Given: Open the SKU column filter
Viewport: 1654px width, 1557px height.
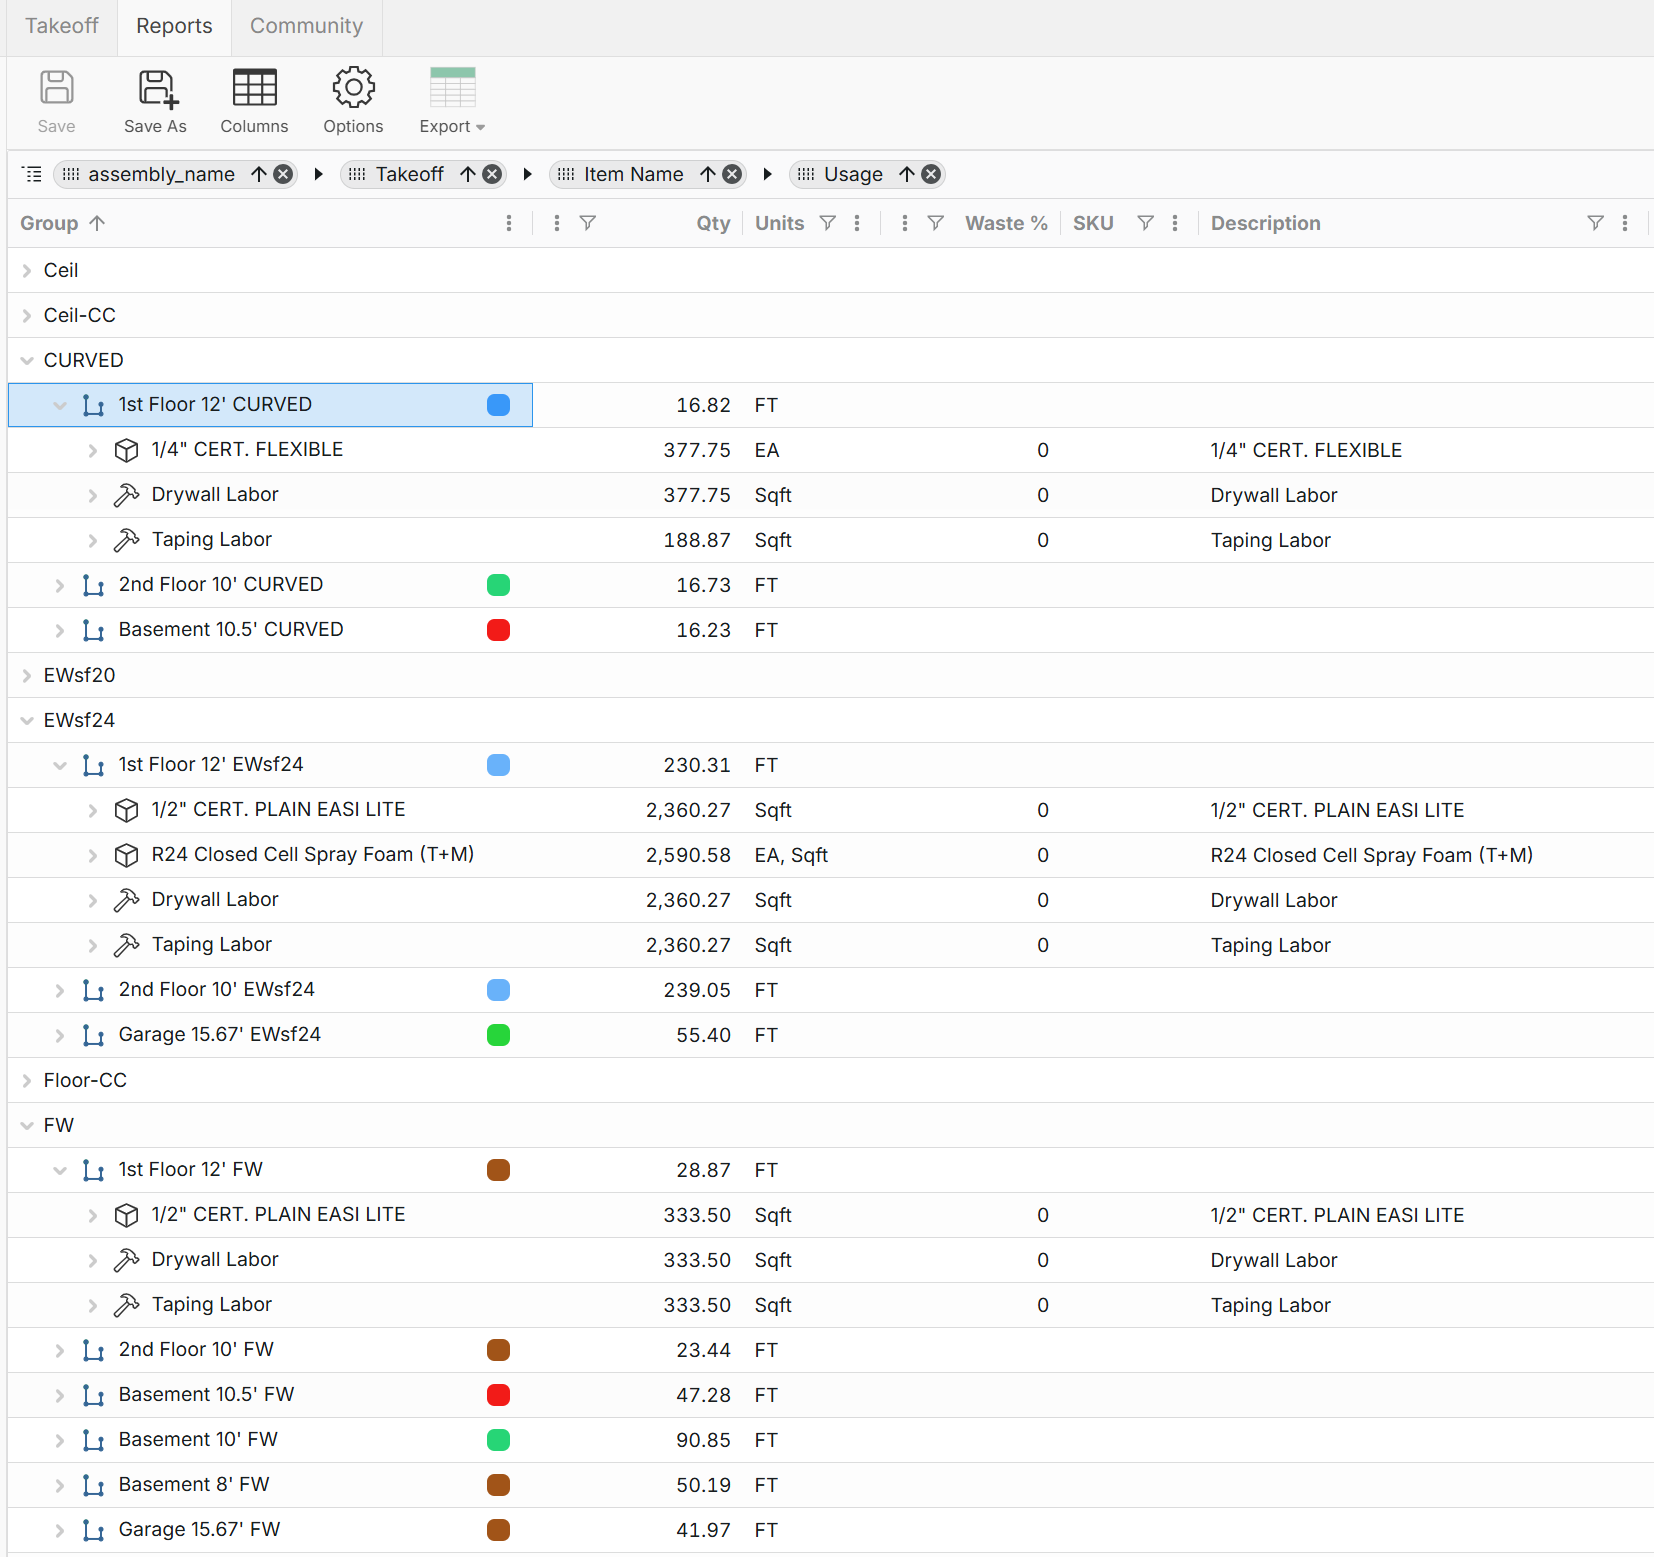Looking at the screenshot, I should click(x=1145, y=223).
